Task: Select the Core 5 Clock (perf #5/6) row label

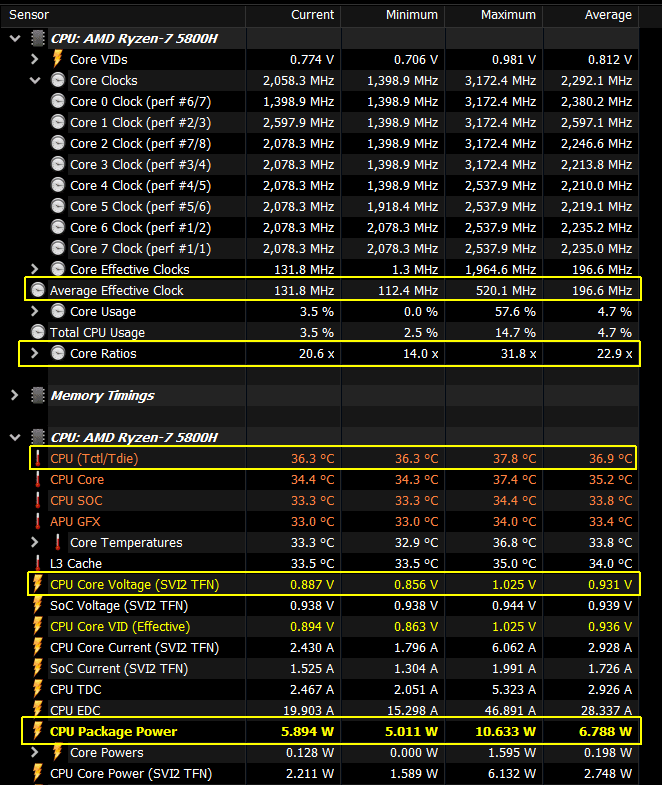Action: click(140, 207)
